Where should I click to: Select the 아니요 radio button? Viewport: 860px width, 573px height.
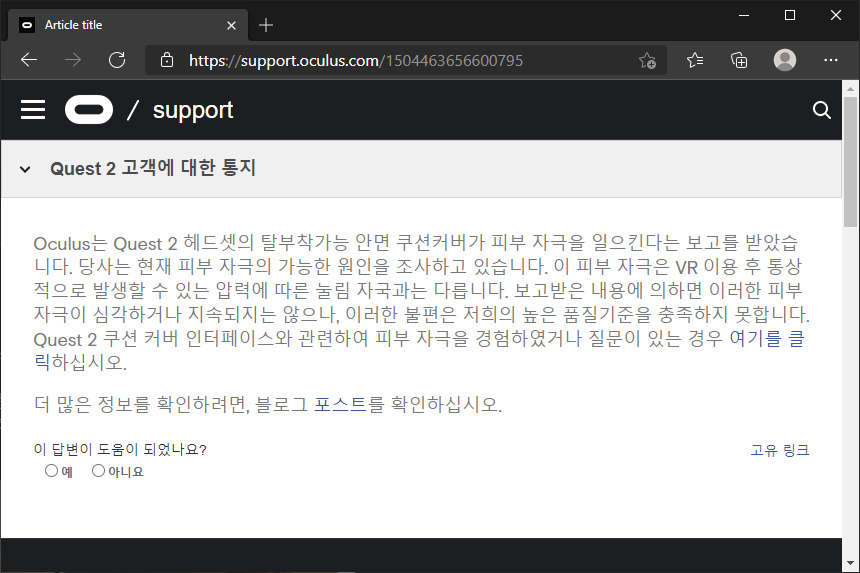(x=98, y=470)
